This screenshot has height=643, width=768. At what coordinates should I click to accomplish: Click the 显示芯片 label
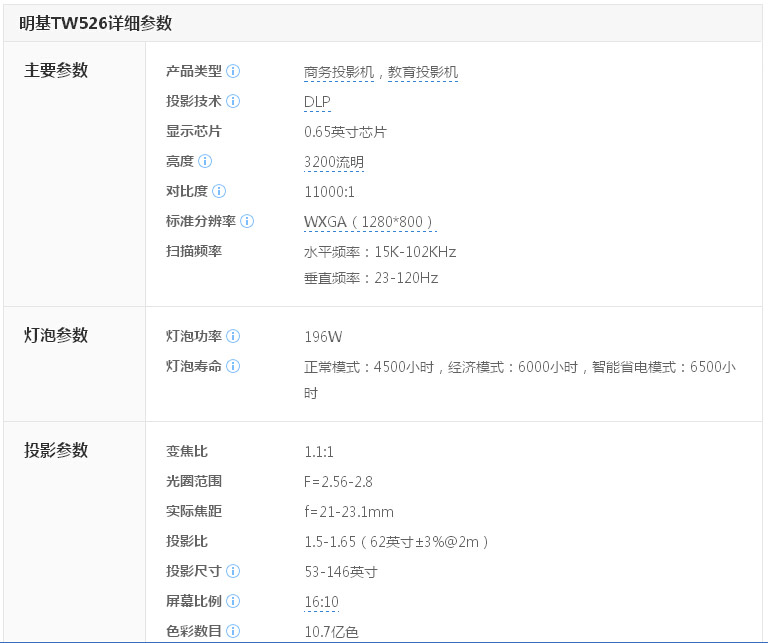(194, 131)
